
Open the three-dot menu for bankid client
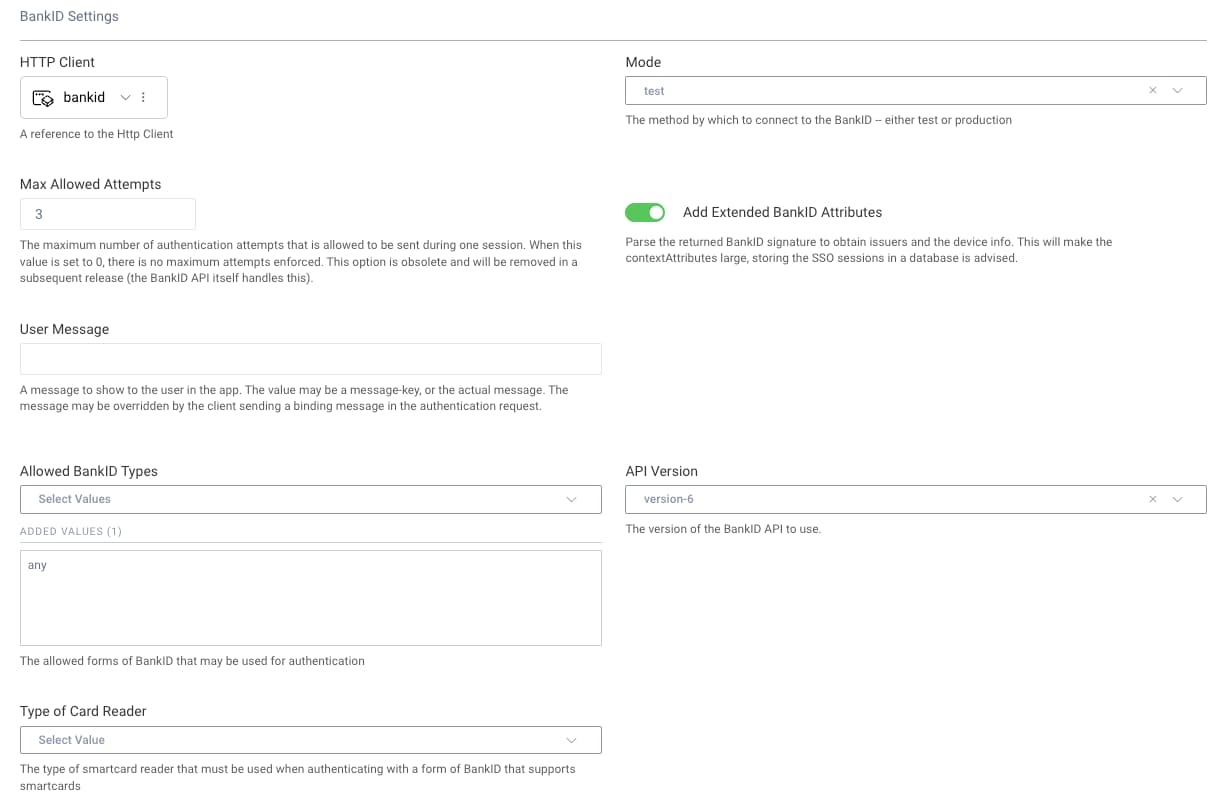(x=143, y=98)
